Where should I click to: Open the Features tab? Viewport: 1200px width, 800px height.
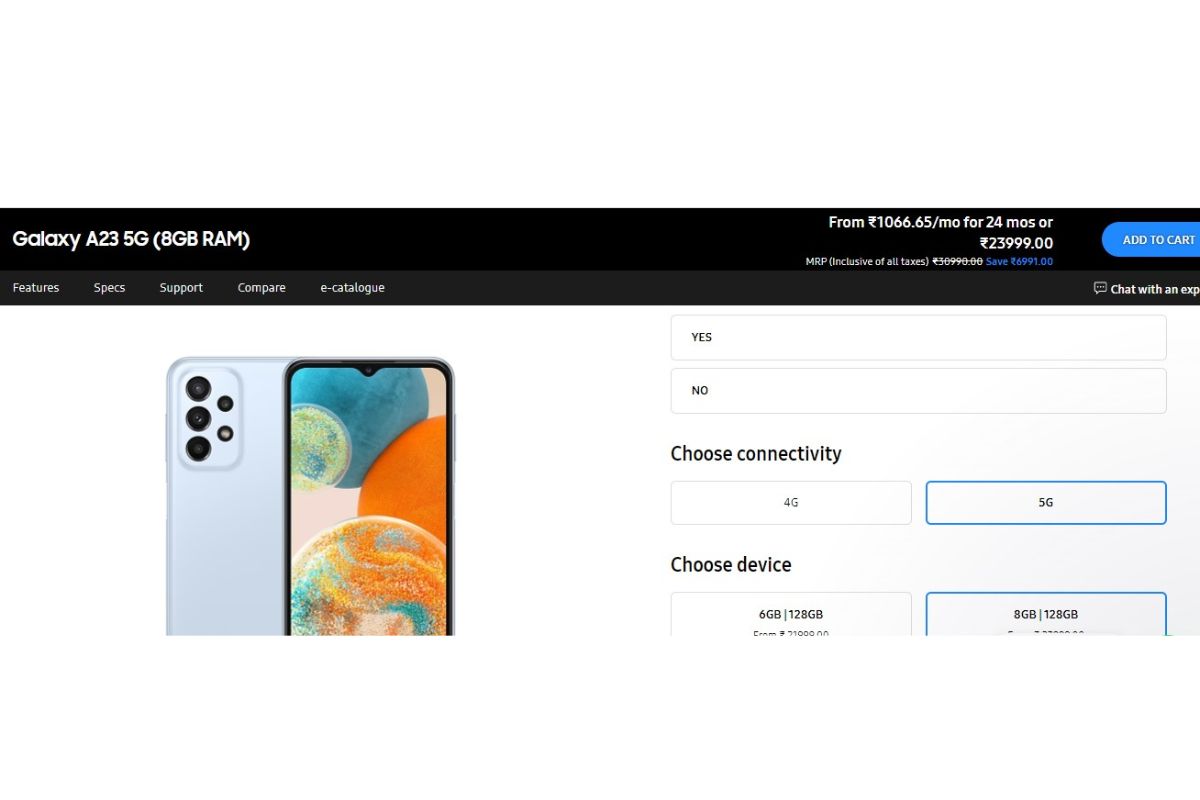pyautogui.click(x=36, y=288)
